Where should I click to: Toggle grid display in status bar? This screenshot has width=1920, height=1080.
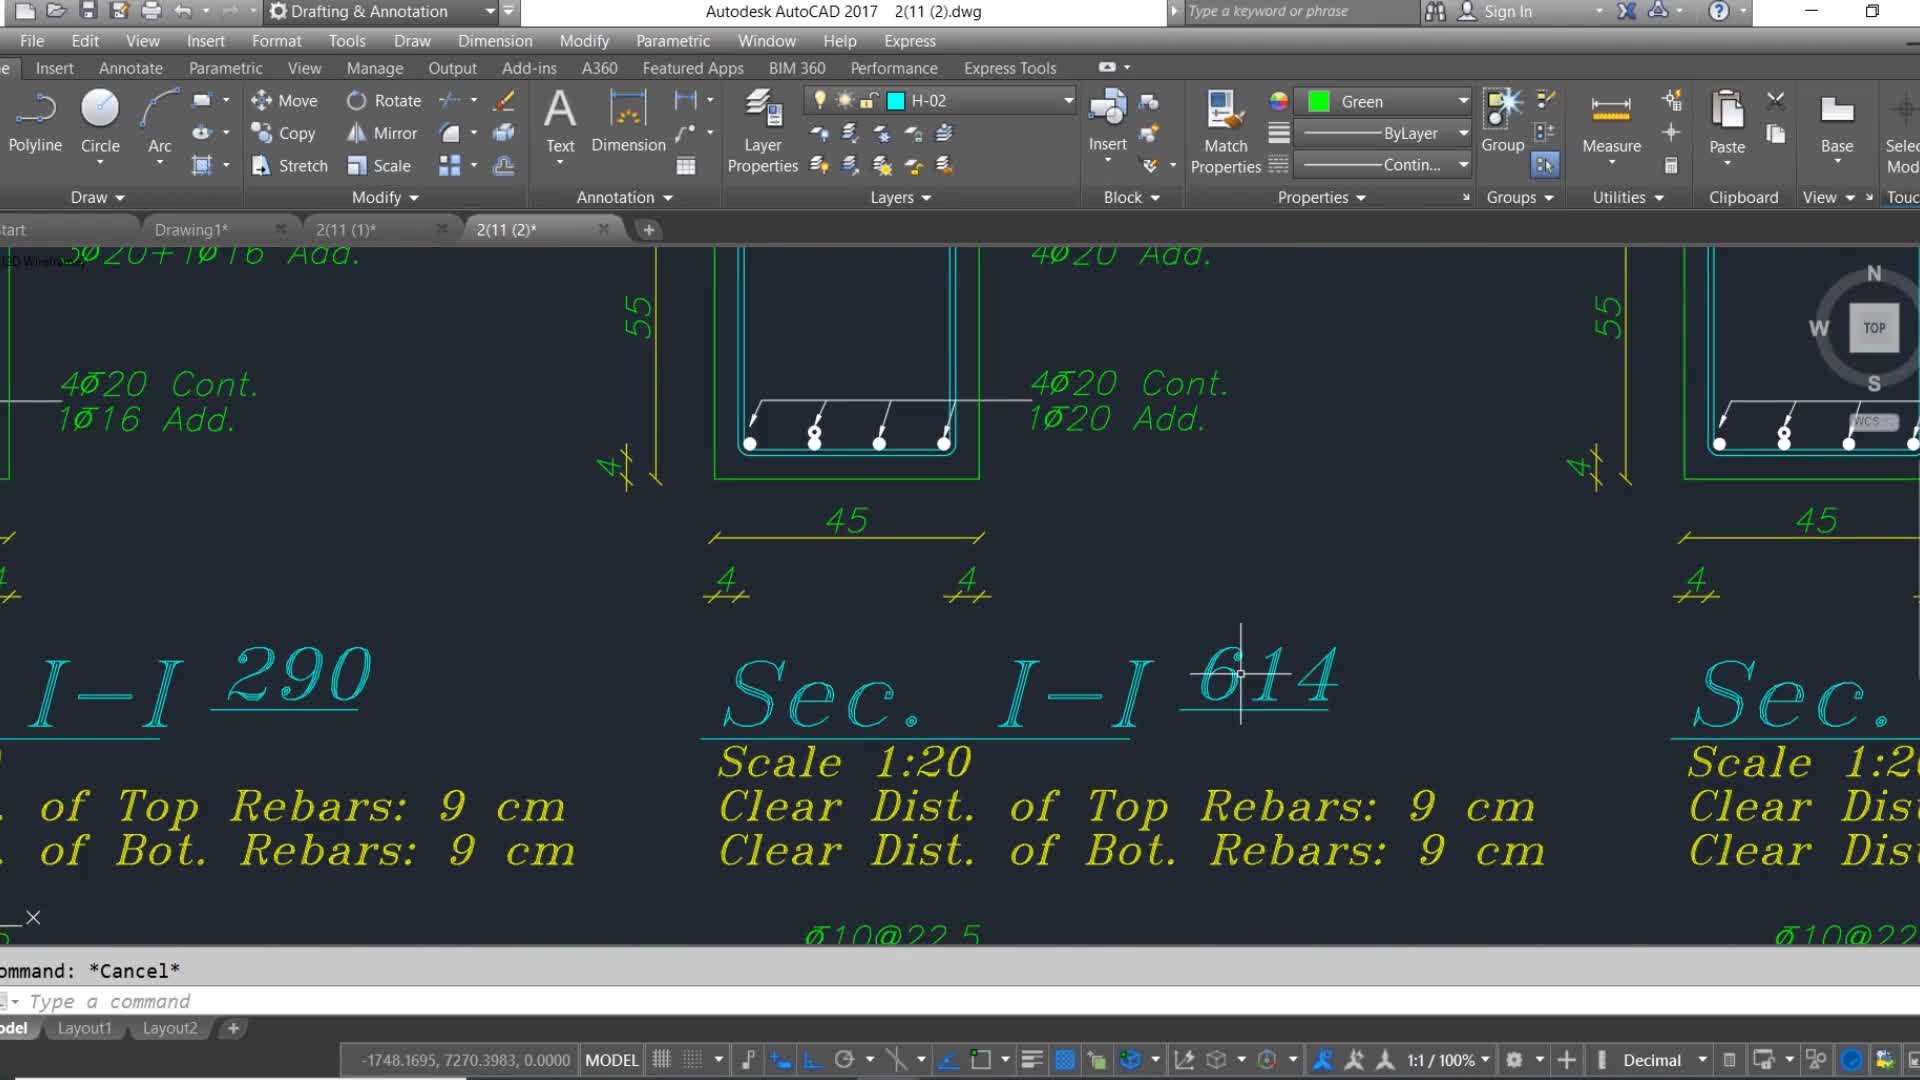click(x=662, y=1060)
